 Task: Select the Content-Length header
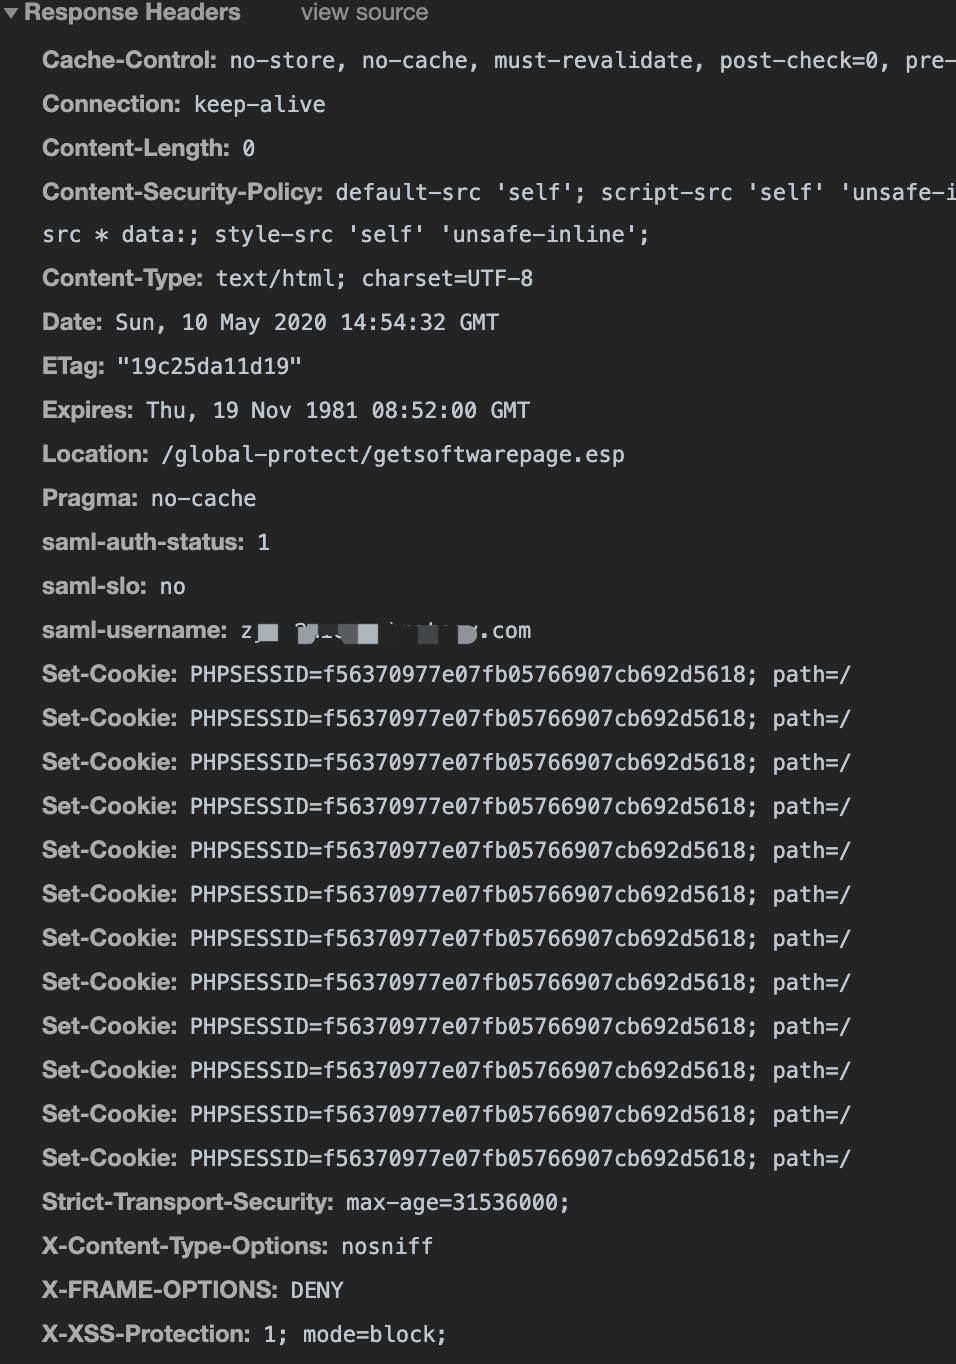pyautogui.click(x=134, y=147)
